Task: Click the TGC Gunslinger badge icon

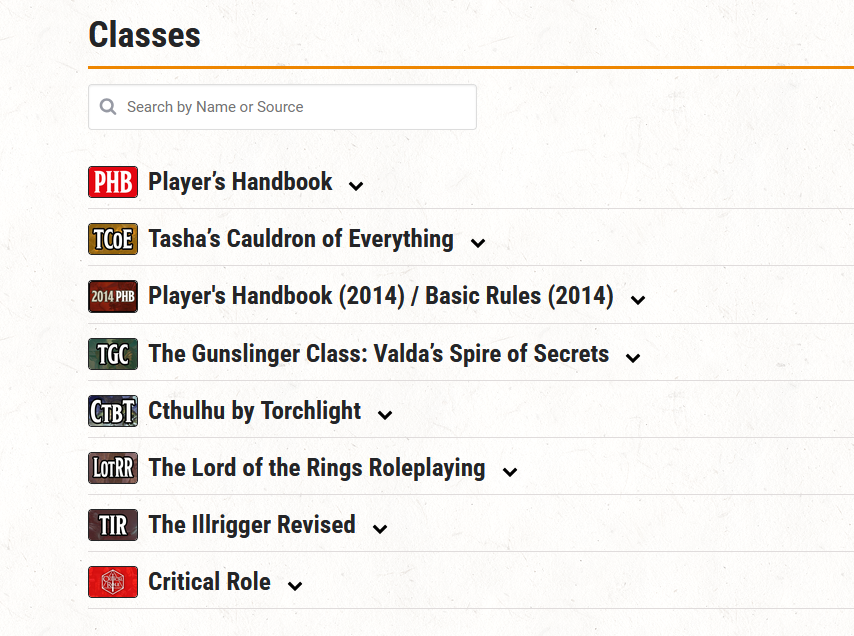Action: click(113, 354)
